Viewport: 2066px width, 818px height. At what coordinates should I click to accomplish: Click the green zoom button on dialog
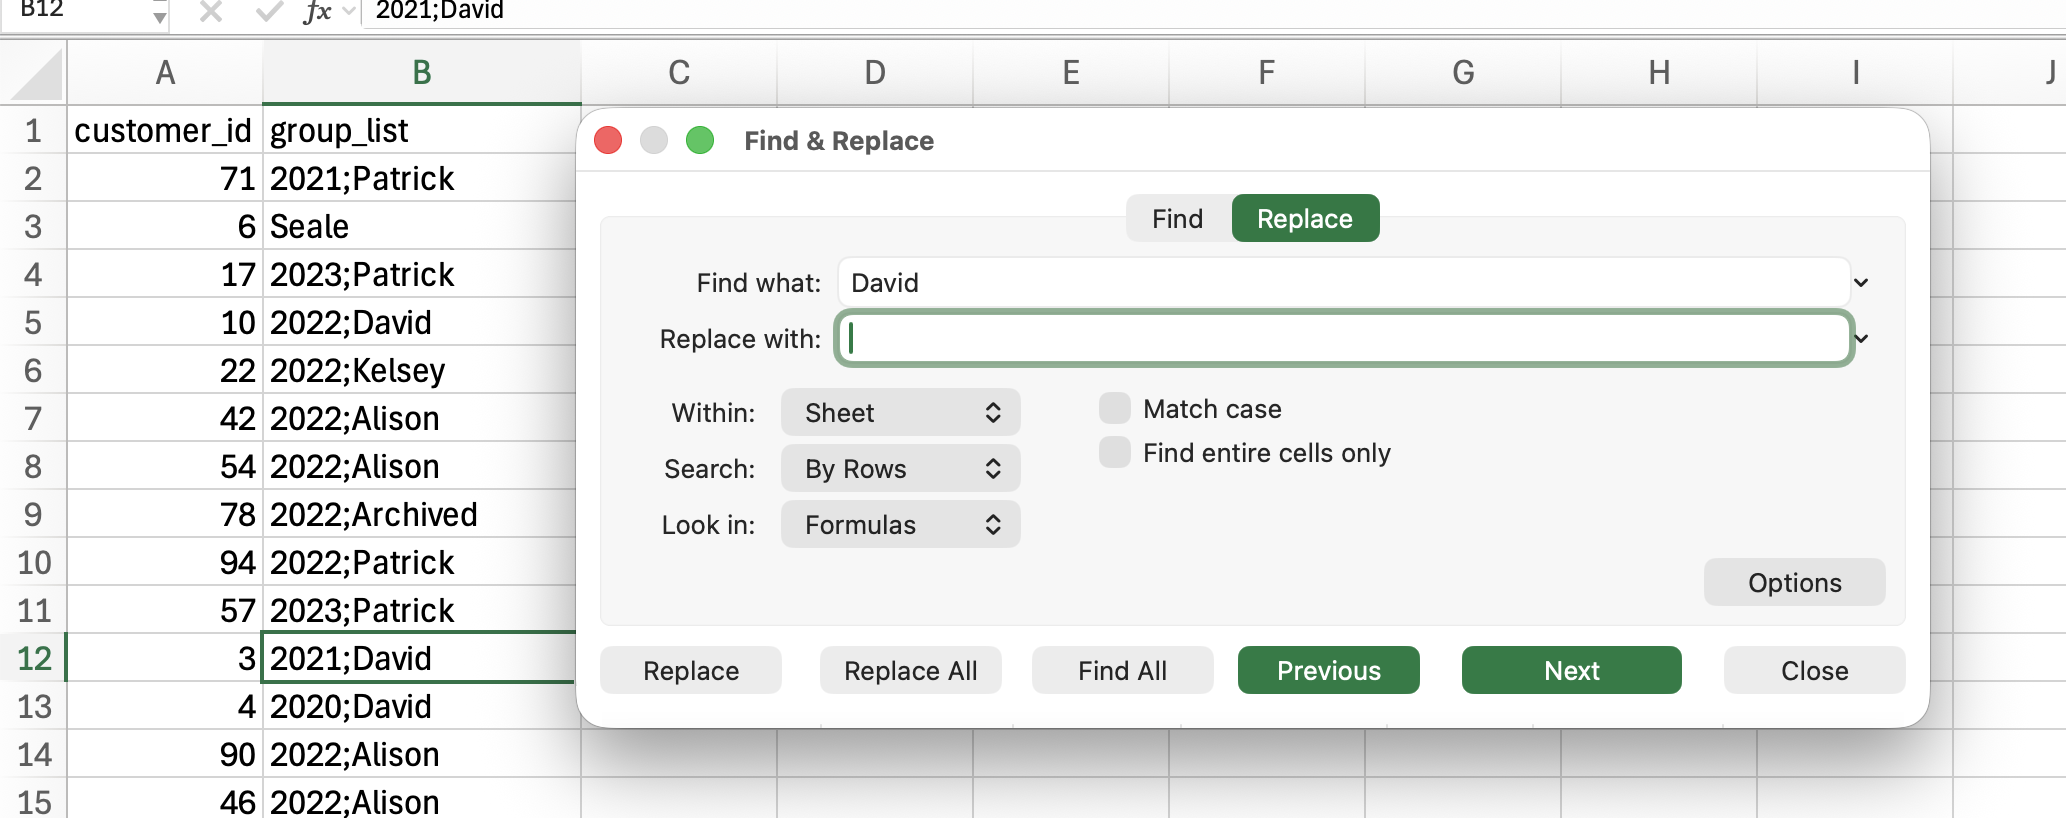point(700,141)
